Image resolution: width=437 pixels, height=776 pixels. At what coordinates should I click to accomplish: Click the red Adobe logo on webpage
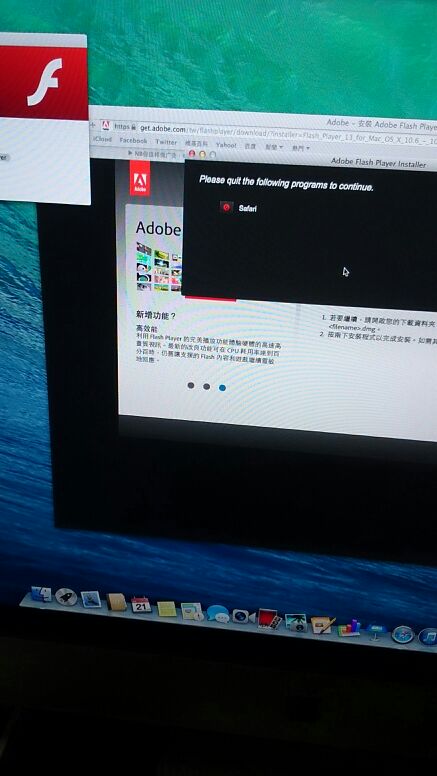pos(140,177)
